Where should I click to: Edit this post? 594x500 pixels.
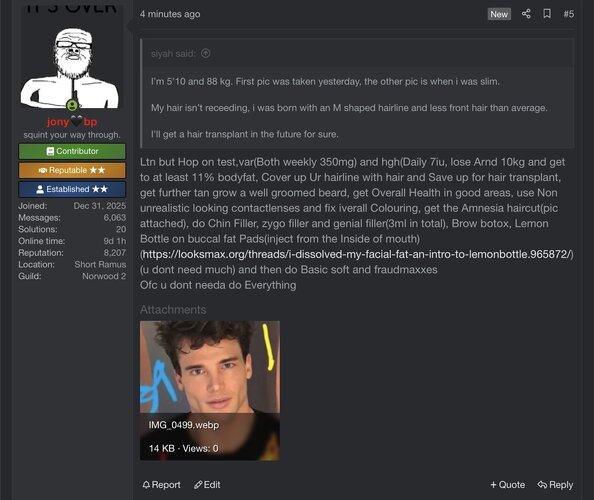pos(207,484)
